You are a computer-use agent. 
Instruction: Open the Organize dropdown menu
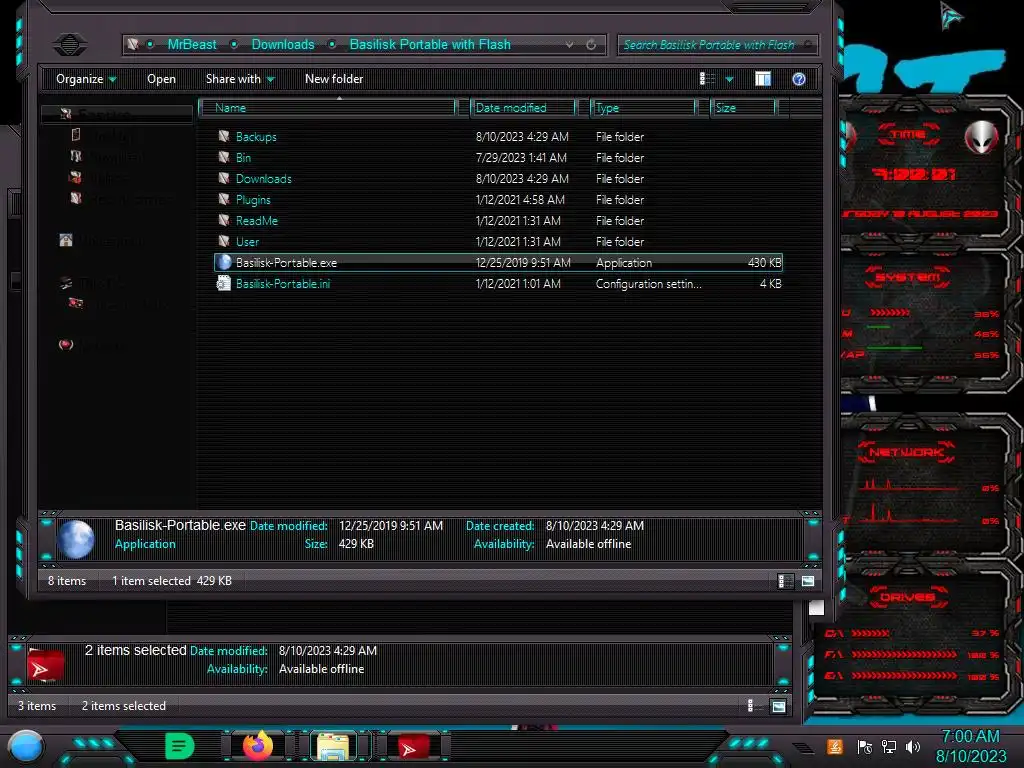coord(86,79)
